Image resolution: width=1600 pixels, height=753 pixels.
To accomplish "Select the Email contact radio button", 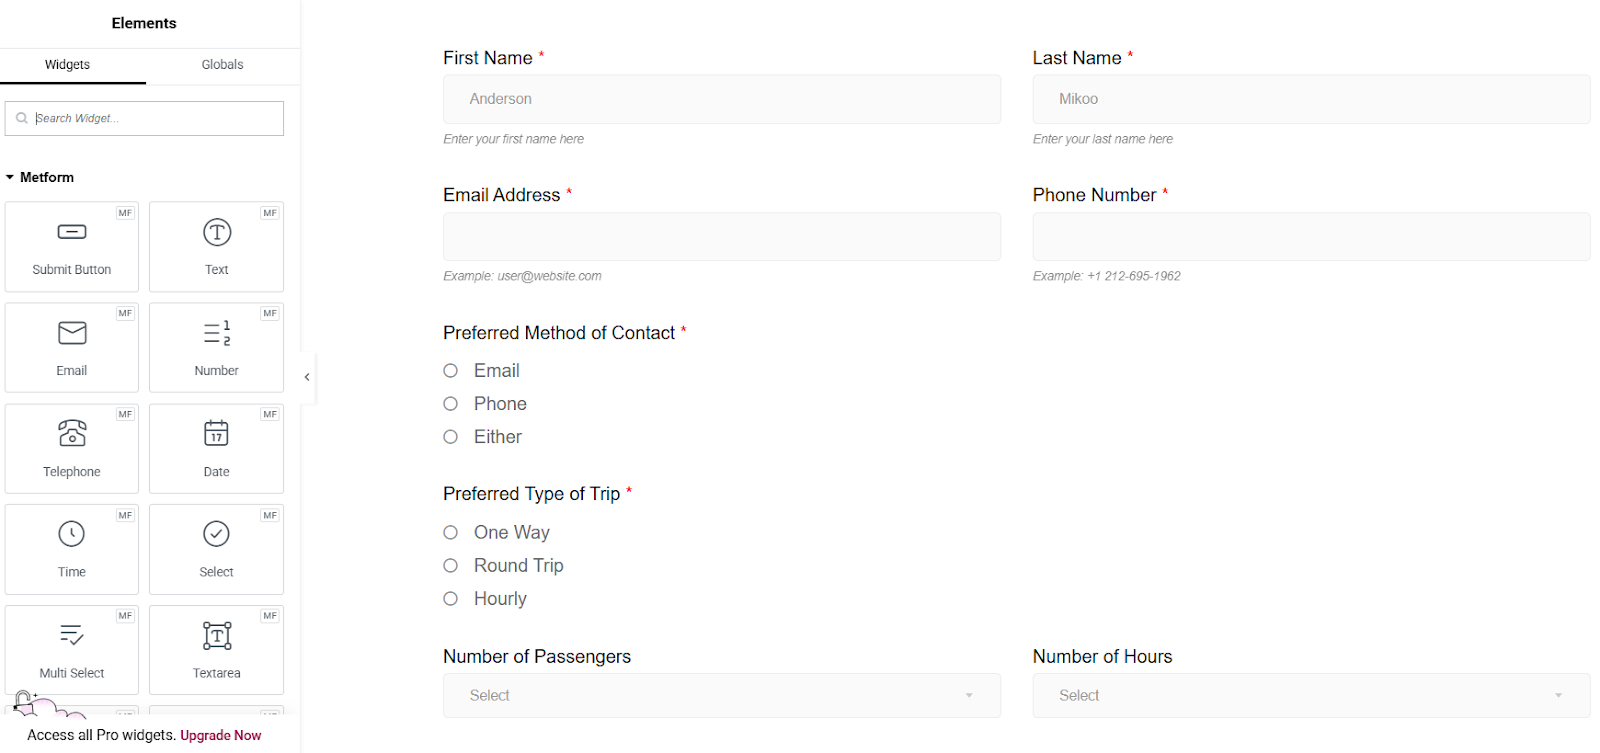I will pyautogui.click(x=451, y=371).
